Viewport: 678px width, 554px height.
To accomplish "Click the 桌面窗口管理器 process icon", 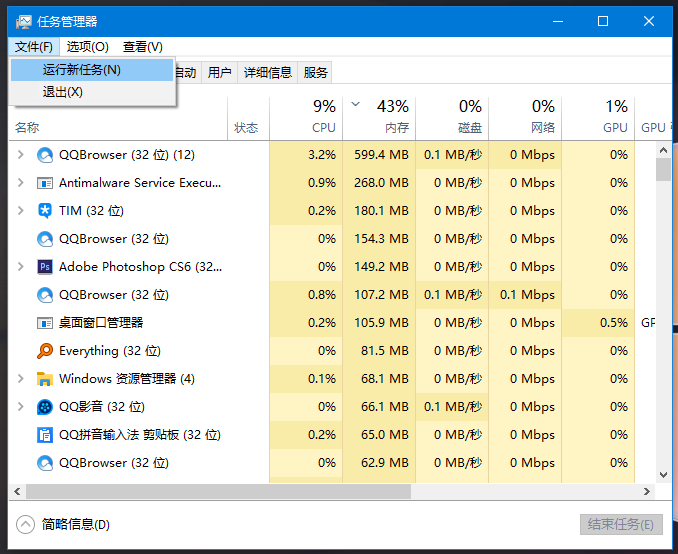I will (x=45, y=323).
